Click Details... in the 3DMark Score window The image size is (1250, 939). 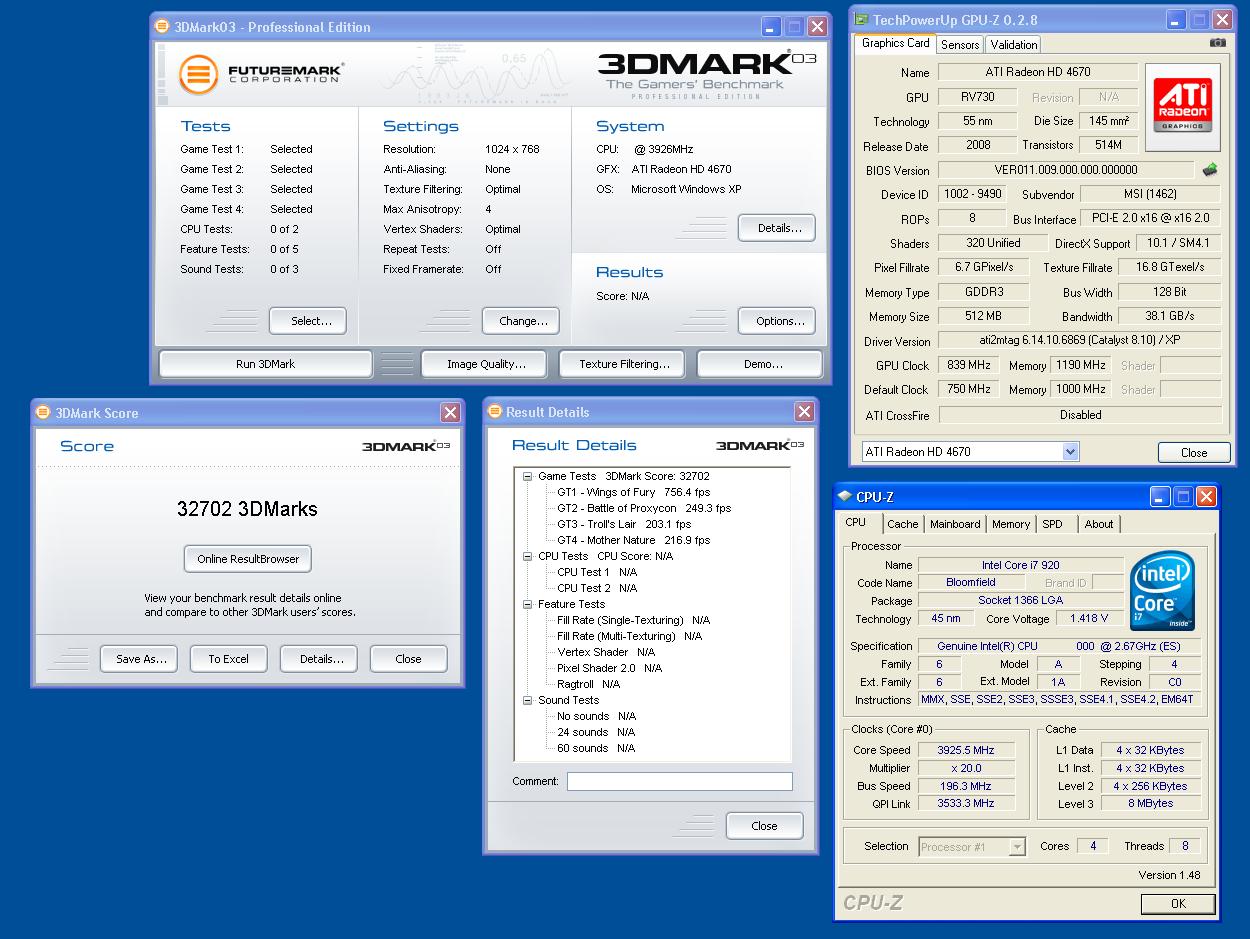click(x=319, y=659)
